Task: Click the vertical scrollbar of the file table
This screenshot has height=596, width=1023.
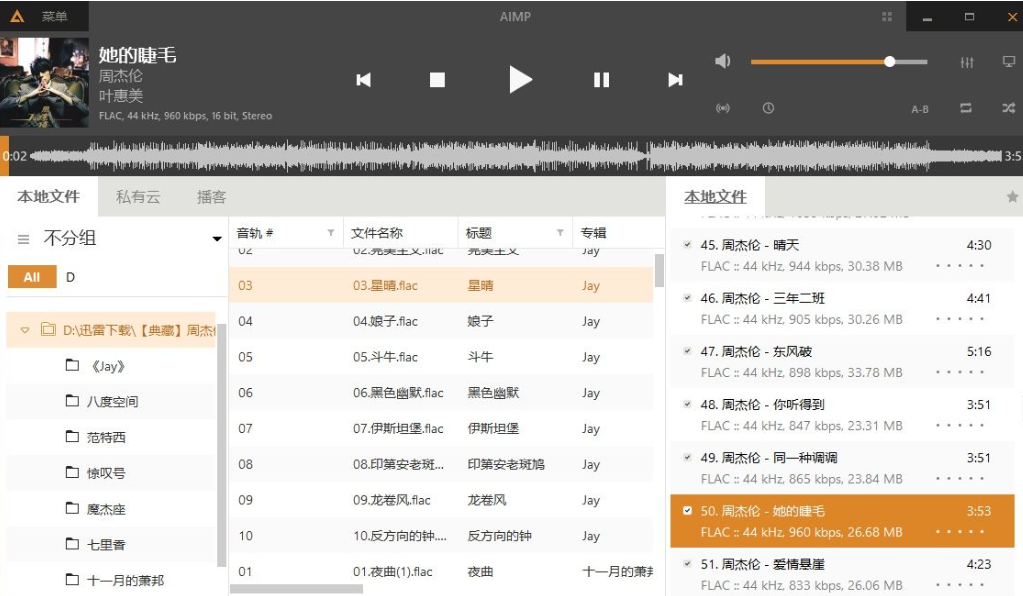Action: coord(659,270)
